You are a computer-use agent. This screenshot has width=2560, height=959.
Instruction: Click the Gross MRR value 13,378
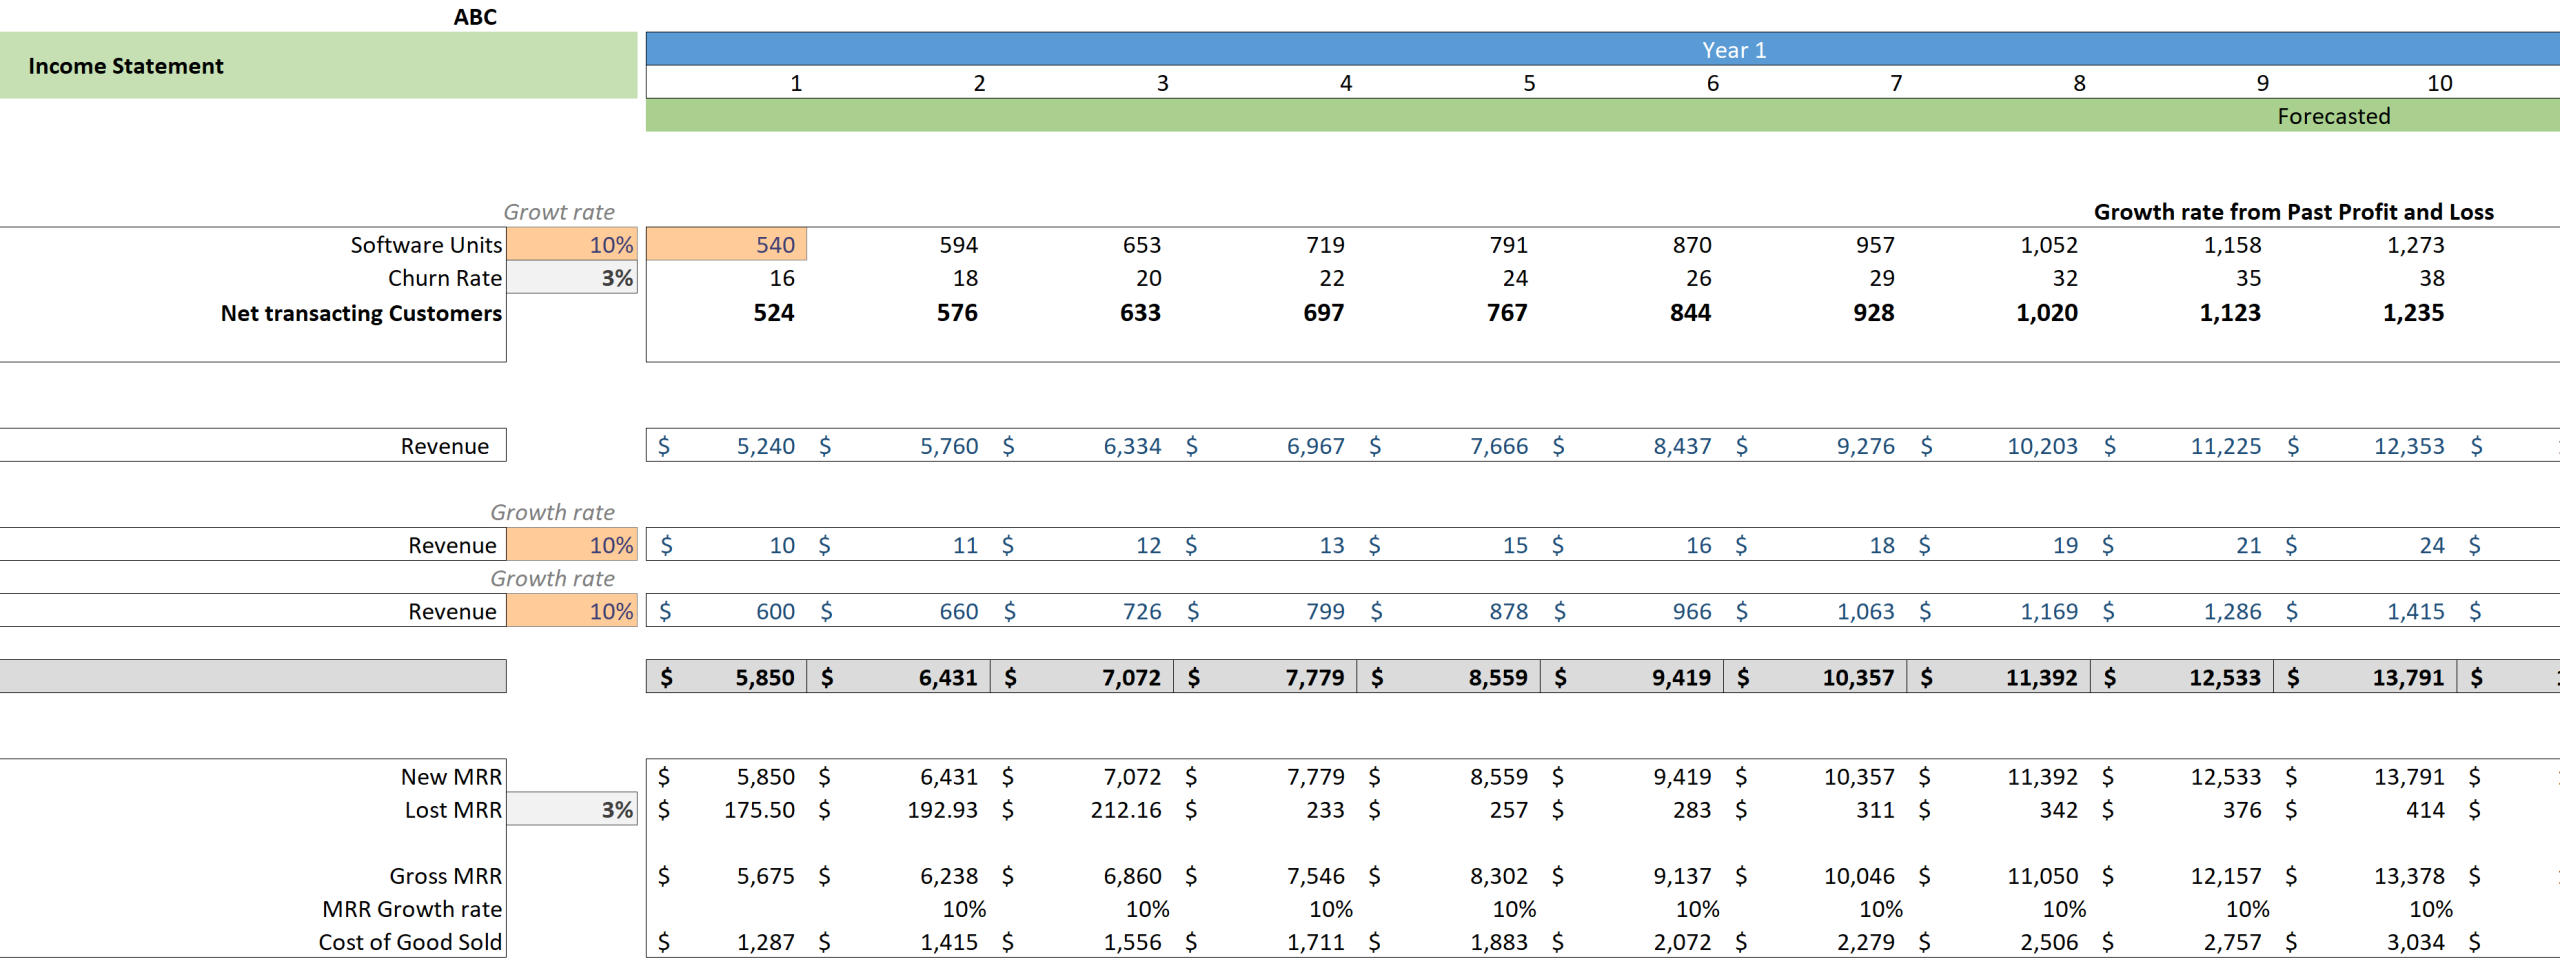2409,876
